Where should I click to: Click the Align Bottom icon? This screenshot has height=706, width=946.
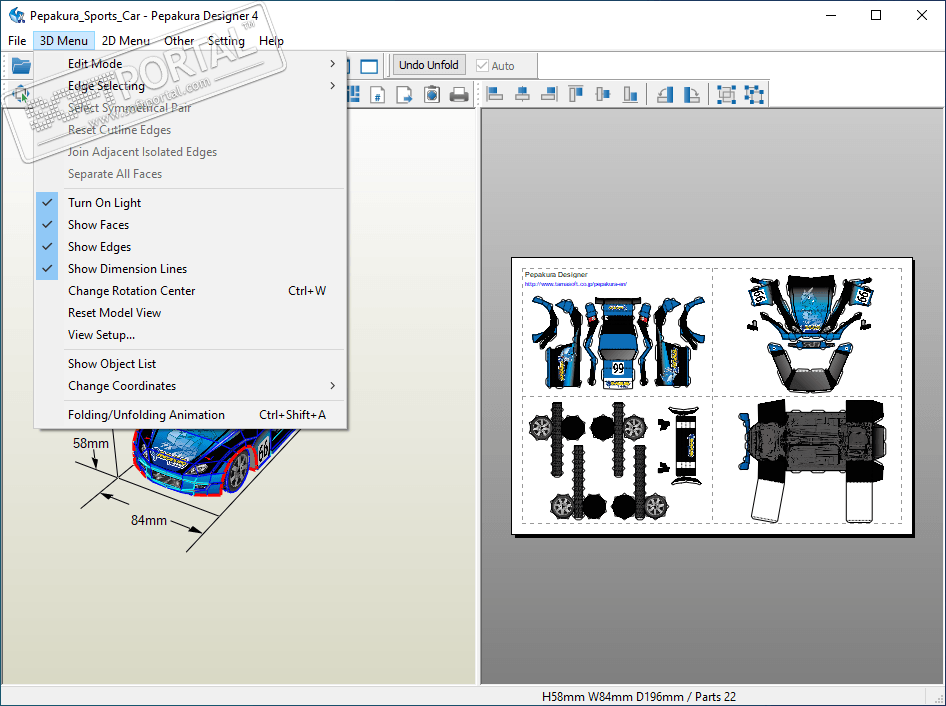630,94
